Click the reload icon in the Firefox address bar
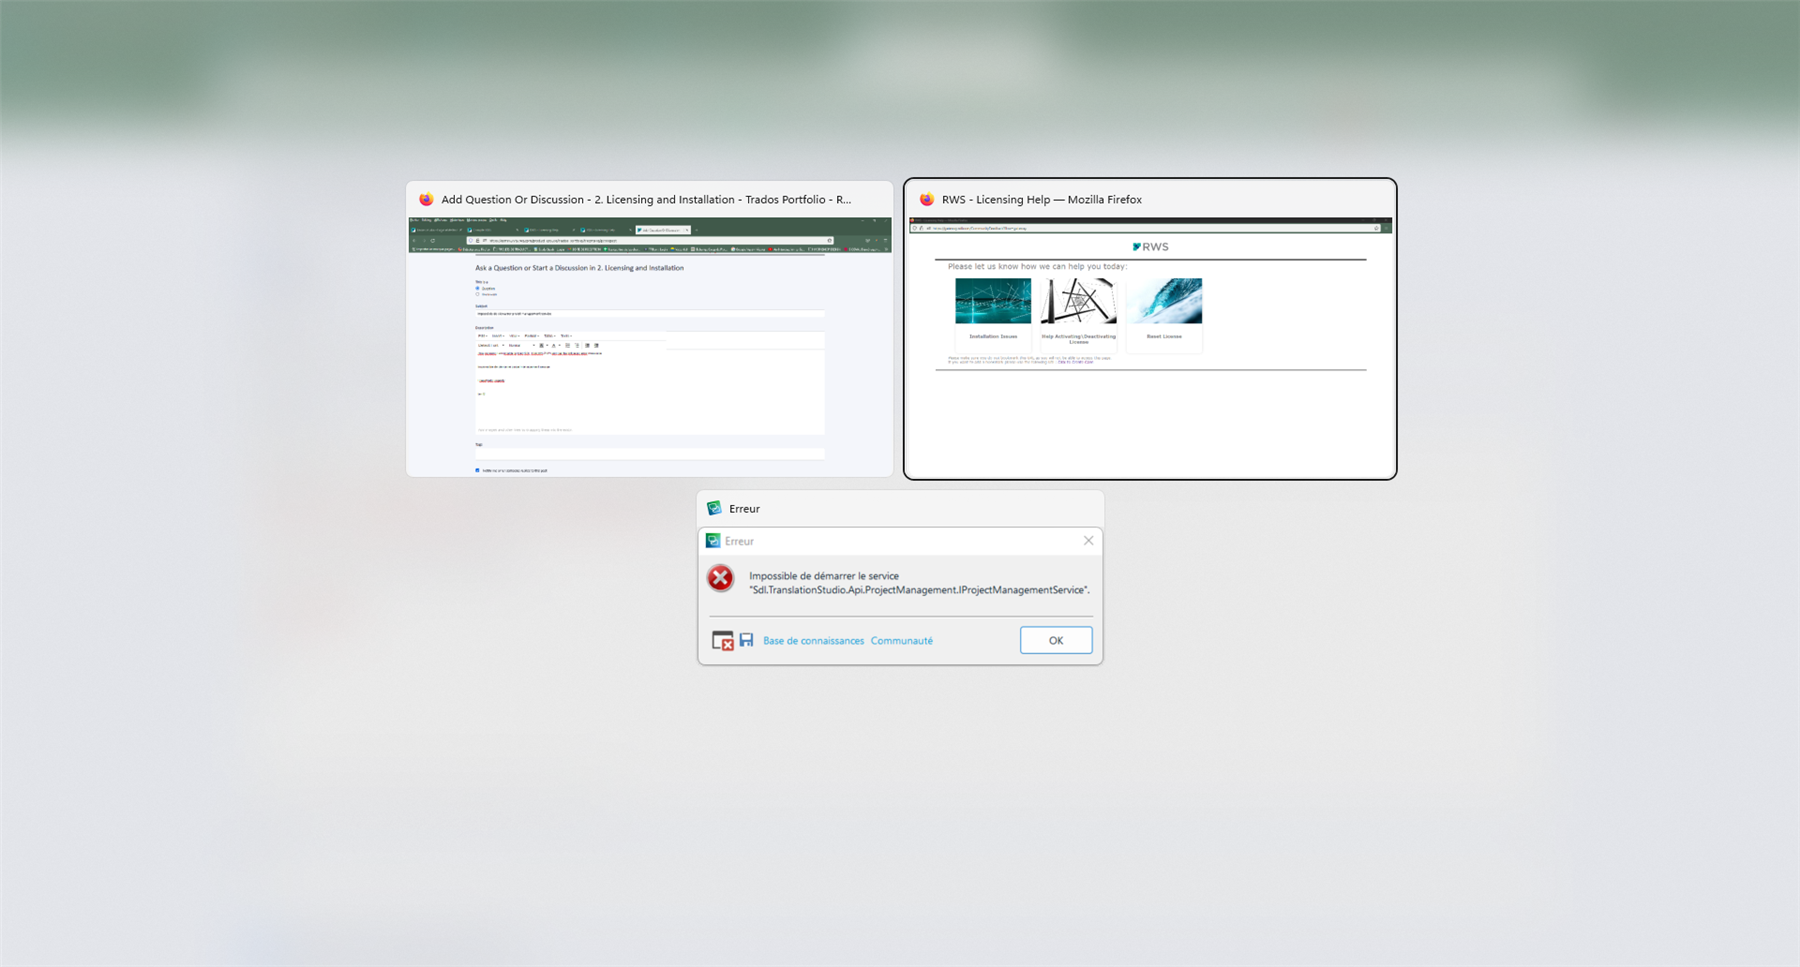Screen dimensions: 1800x967 pos(433,240)
